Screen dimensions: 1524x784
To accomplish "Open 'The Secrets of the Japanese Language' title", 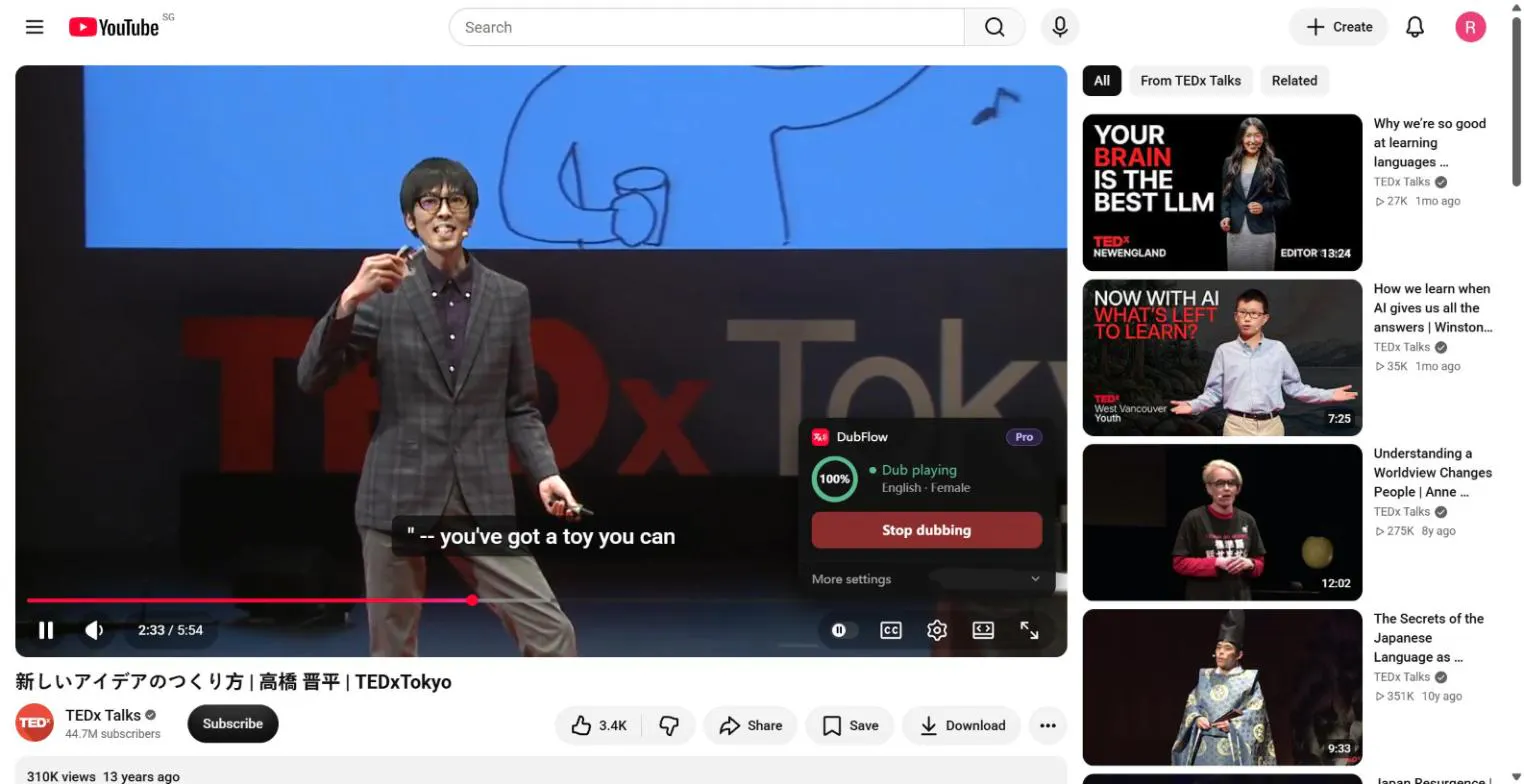I will click(1428, 638).
